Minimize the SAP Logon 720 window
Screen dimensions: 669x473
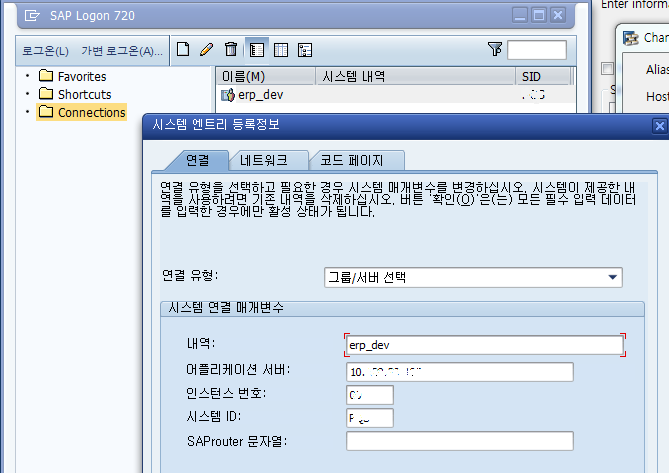click(520, 15)
